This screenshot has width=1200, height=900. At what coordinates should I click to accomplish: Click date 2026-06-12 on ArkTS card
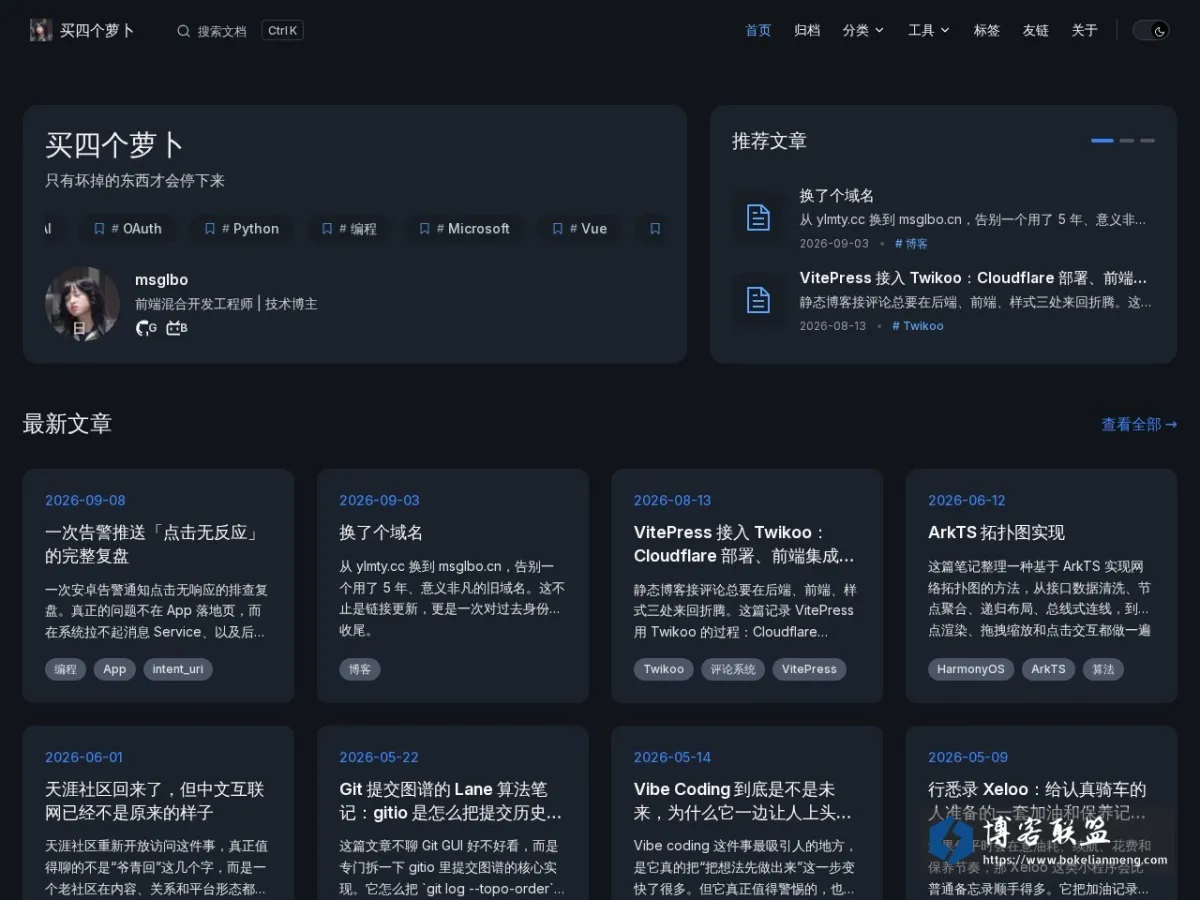(967, 500)
